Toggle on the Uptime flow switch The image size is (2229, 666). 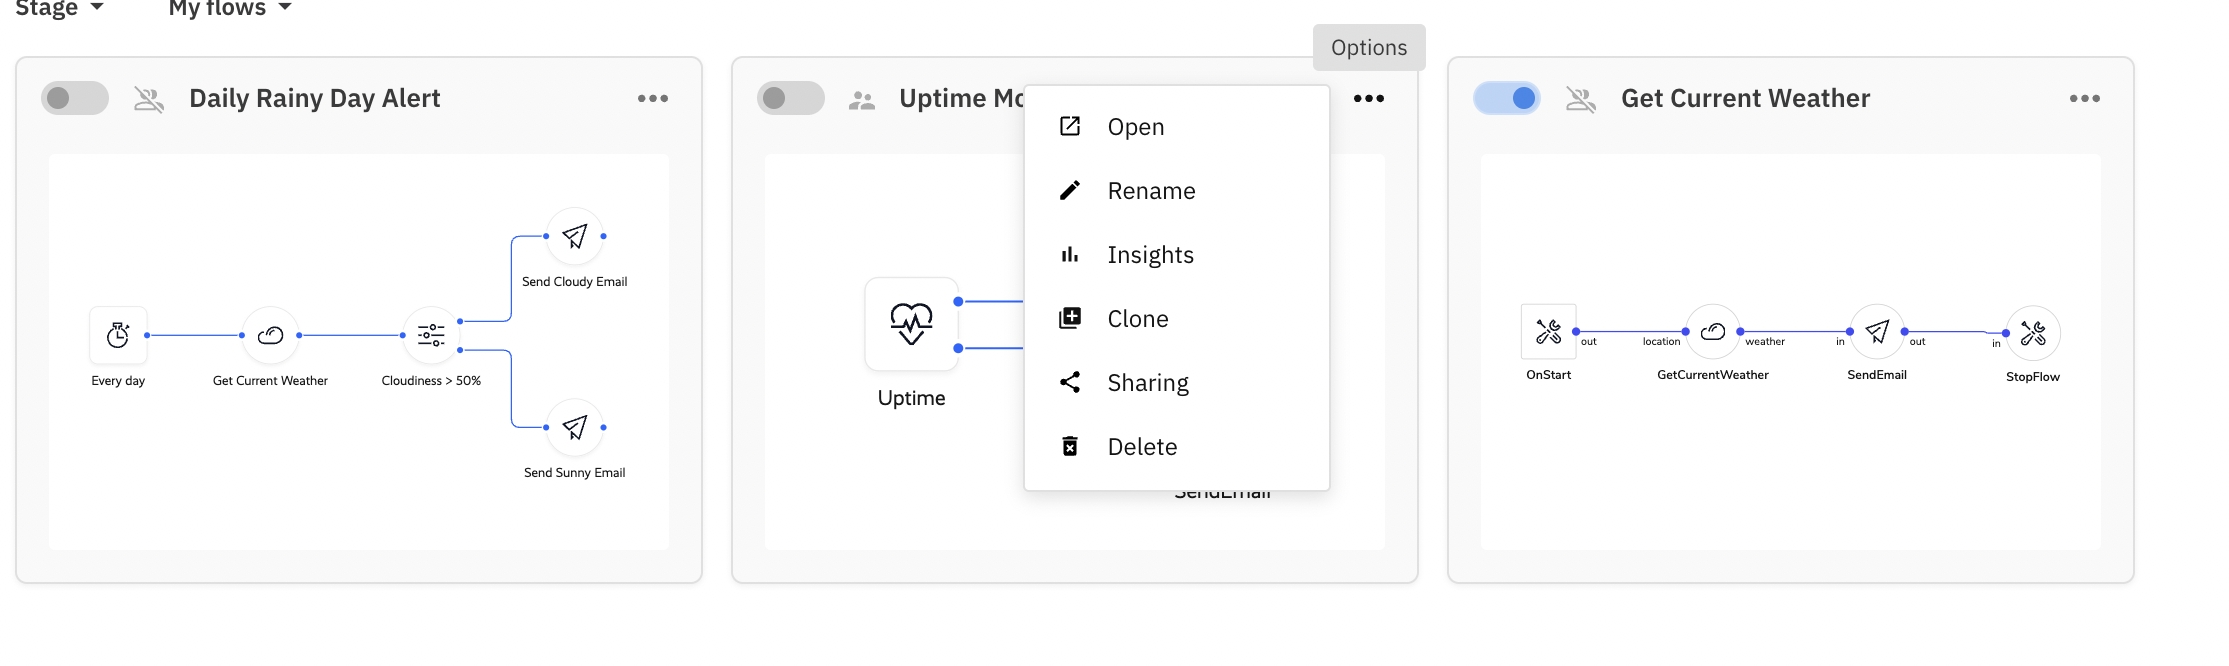[x=790, y=98]
